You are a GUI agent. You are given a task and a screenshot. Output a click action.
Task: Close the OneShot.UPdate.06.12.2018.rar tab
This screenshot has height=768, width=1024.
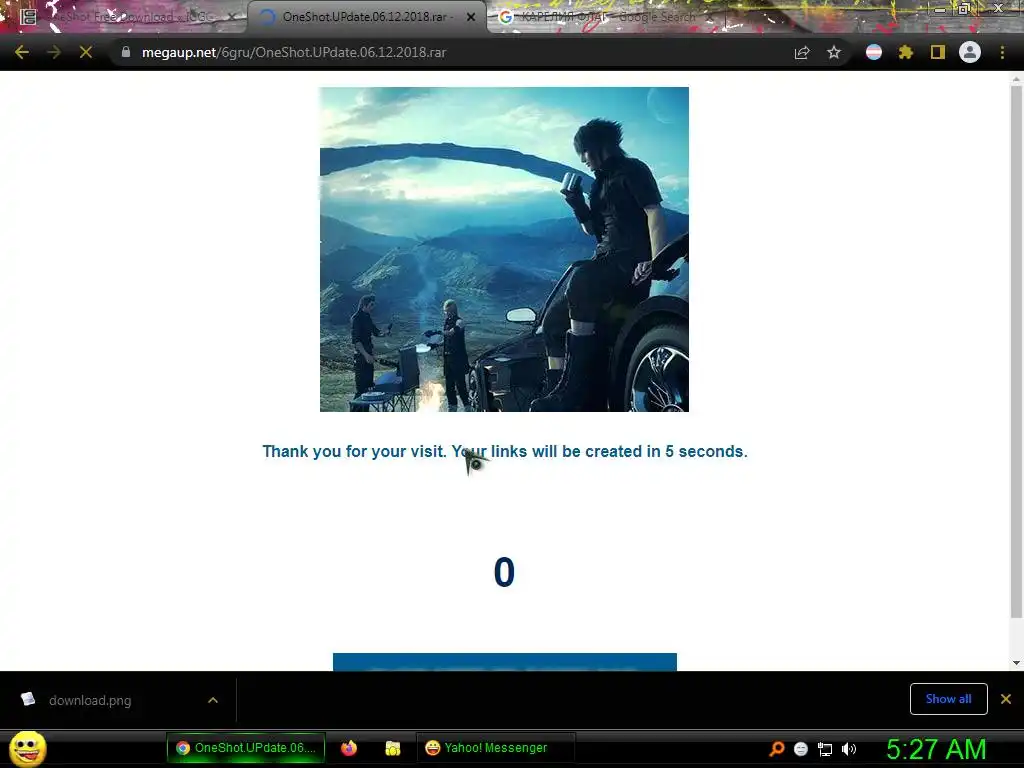click(x=471, y=17)
